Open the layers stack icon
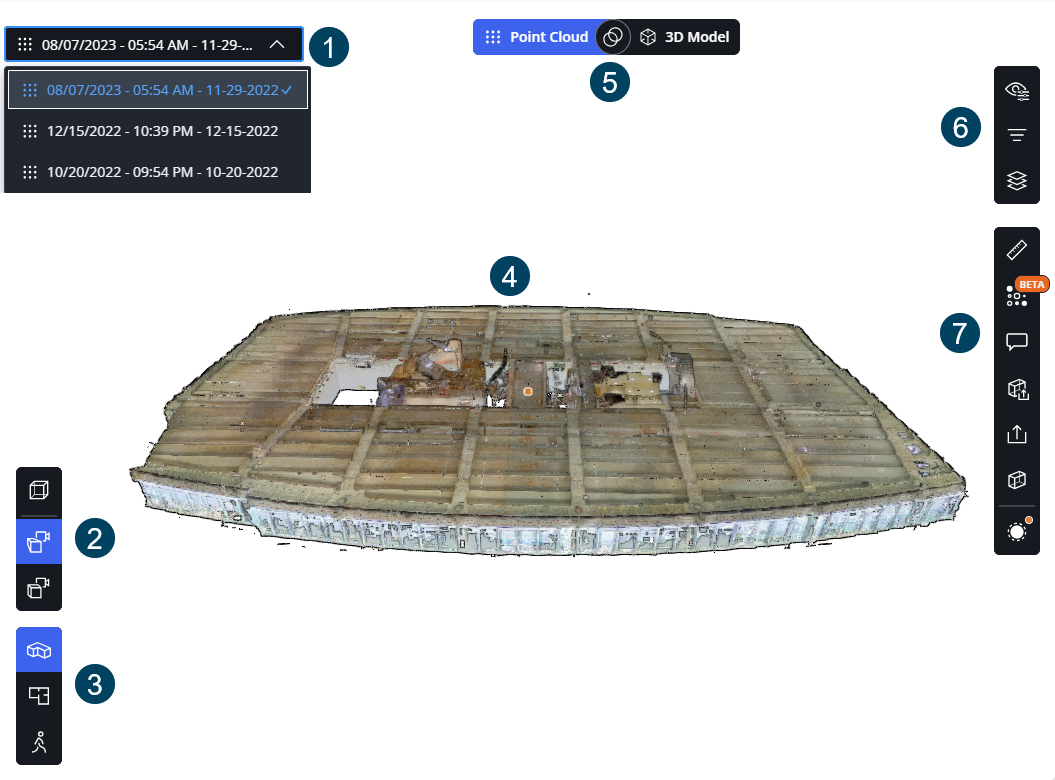The height and width of the screenshot is (780, 1055). [x=1017, y=180]
